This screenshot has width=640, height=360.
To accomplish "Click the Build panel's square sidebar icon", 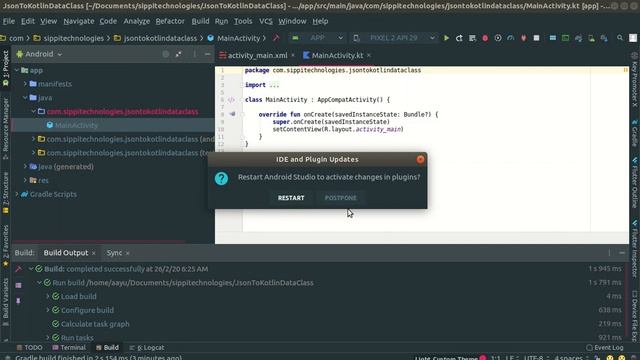I will click(18, 285).
